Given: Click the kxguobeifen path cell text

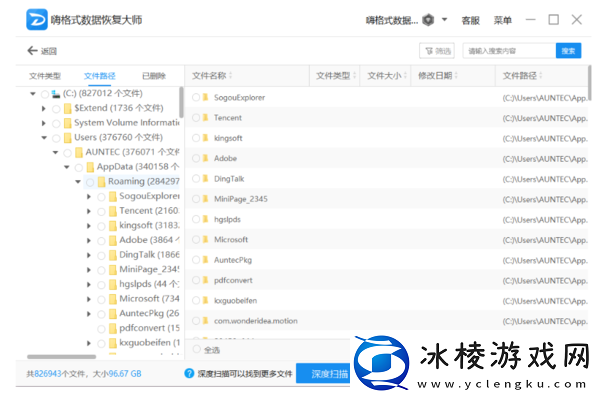Looking at the screenshot, I should coord(545,301).
